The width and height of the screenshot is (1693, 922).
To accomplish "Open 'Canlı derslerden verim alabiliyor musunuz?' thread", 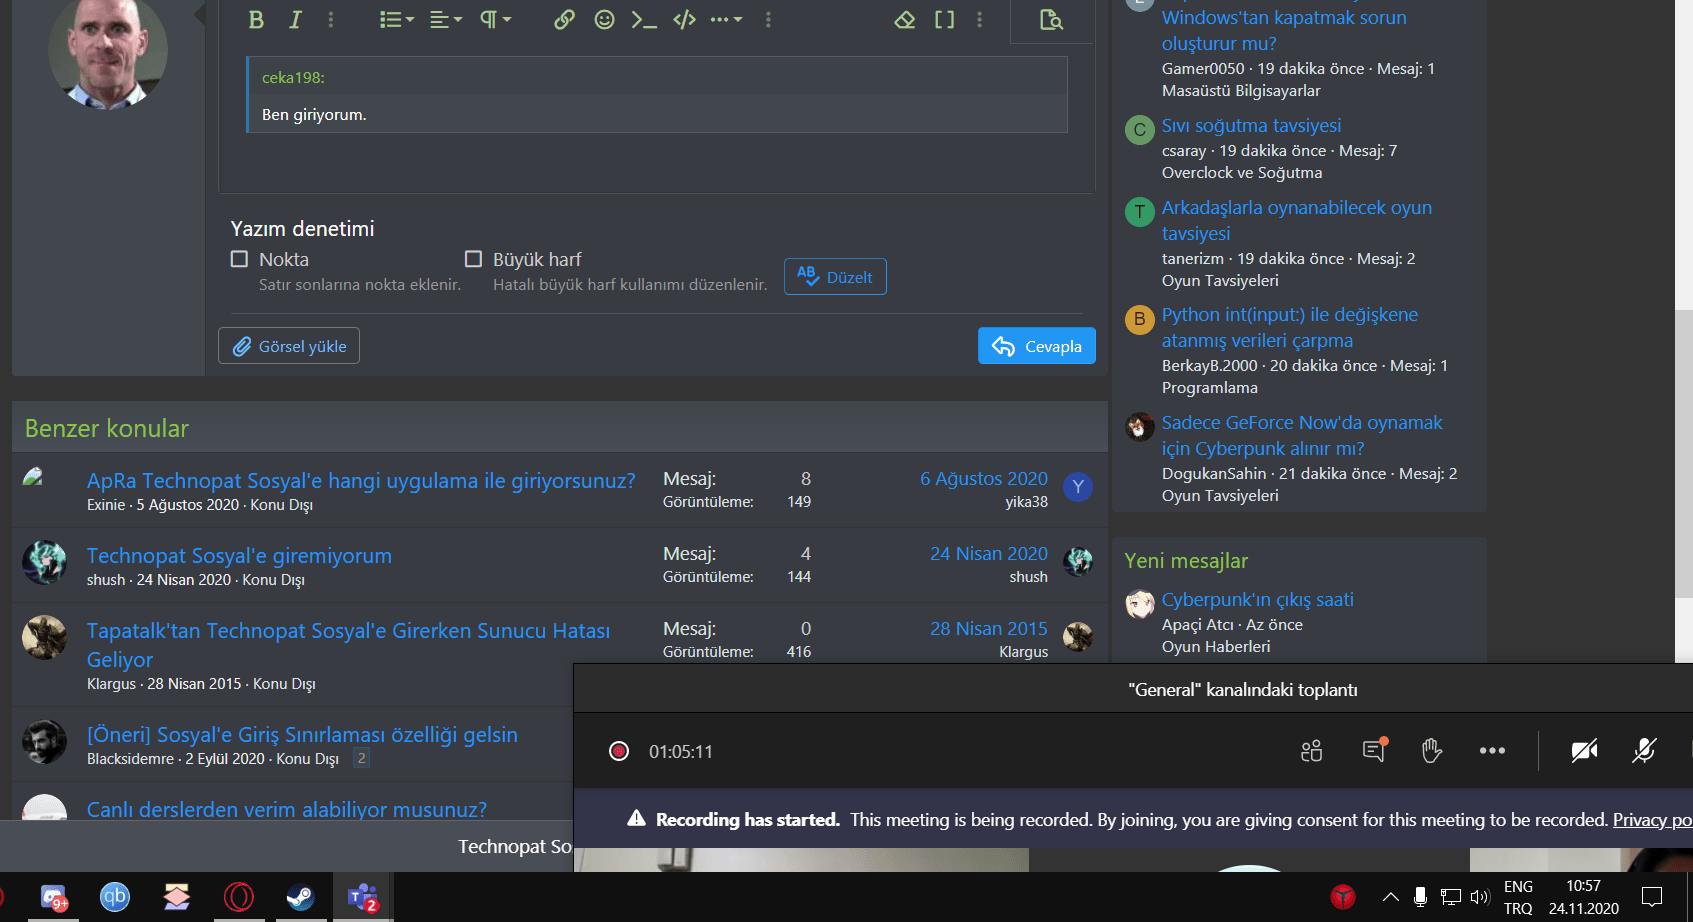I will pos(287,810).
